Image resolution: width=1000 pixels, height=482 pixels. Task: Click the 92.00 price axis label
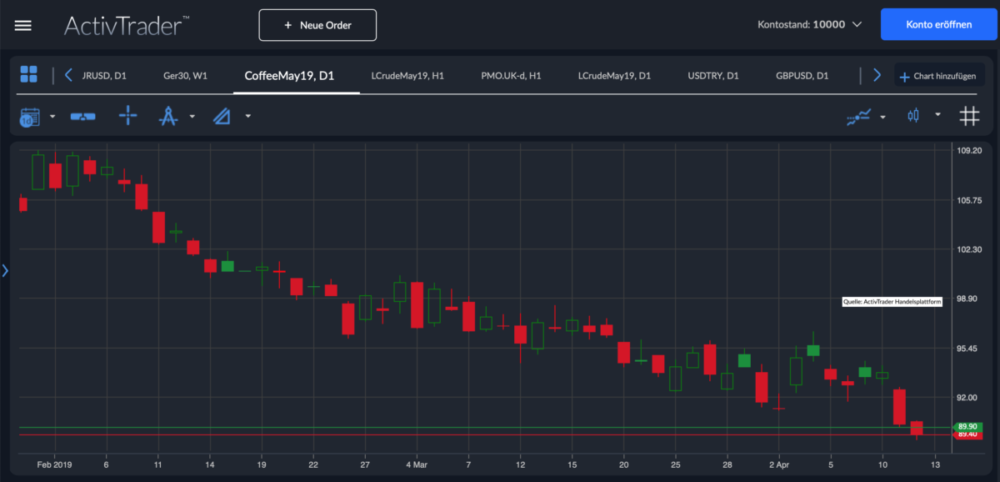[969, 397]
